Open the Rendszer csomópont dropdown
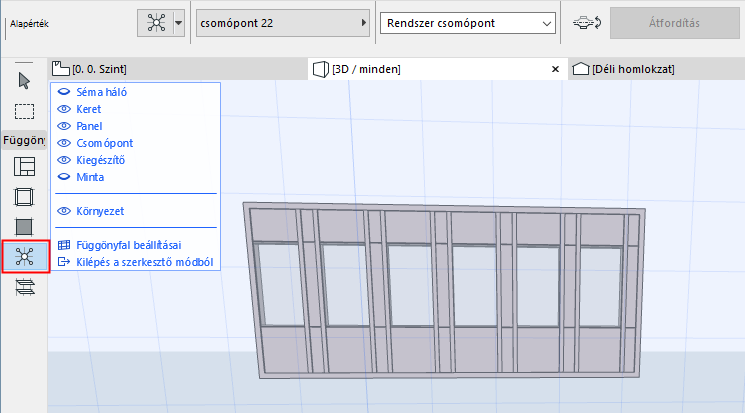745x413 pixels. click(468, 23)
